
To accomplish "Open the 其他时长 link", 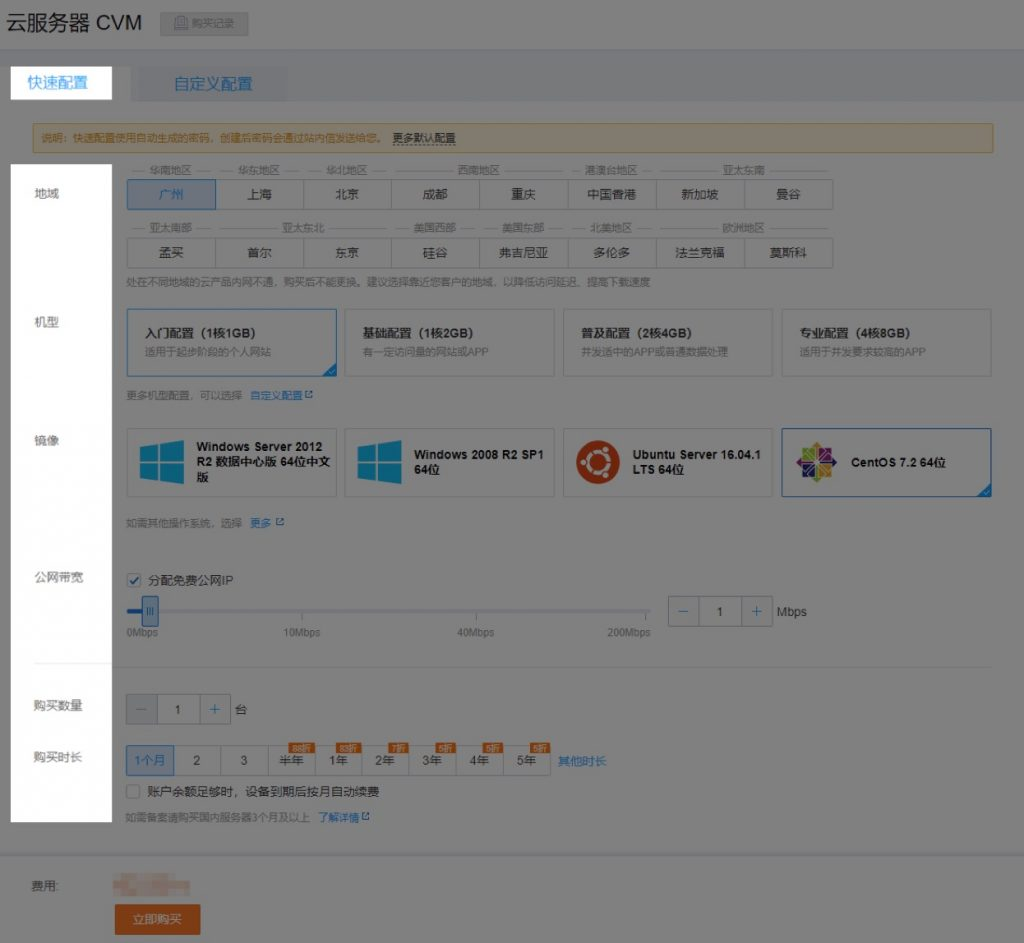I will pyautogui.click(x=582, y=761).
